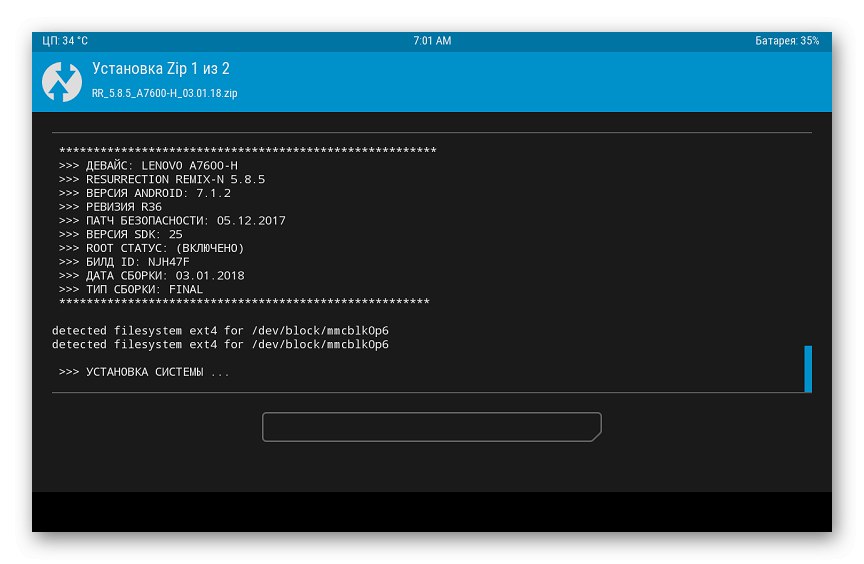The image size is (864, 564).
Task: Click the second 'detected filesystem ext4' line
Action: (220, 344)
